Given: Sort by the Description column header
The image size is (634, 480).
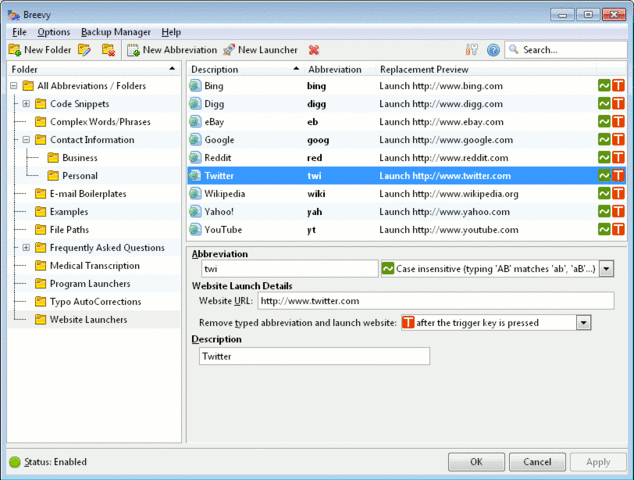Looking at the screenshot, I should pyautogui.click(x=245, y=70).
